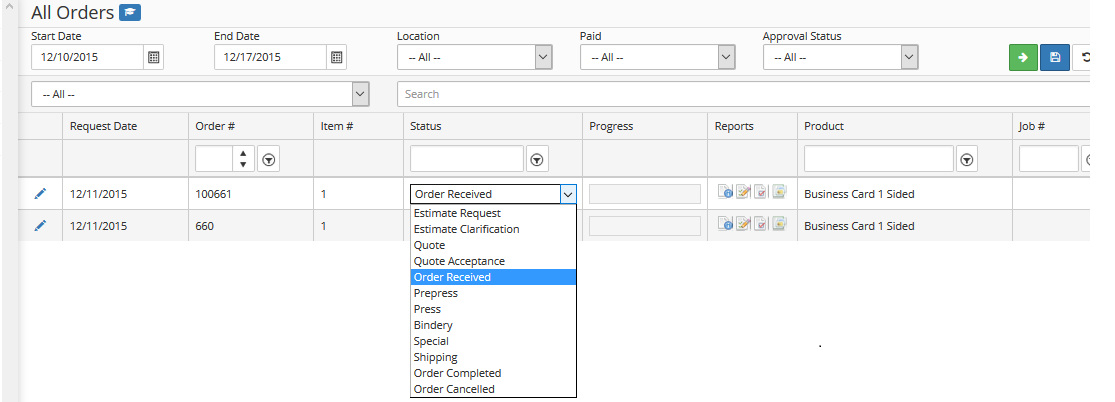Click the green arrow go button
Image resolution: width=1115 pixels, height=402 pixels.
pyautogui.click(x=1023, y=57)
